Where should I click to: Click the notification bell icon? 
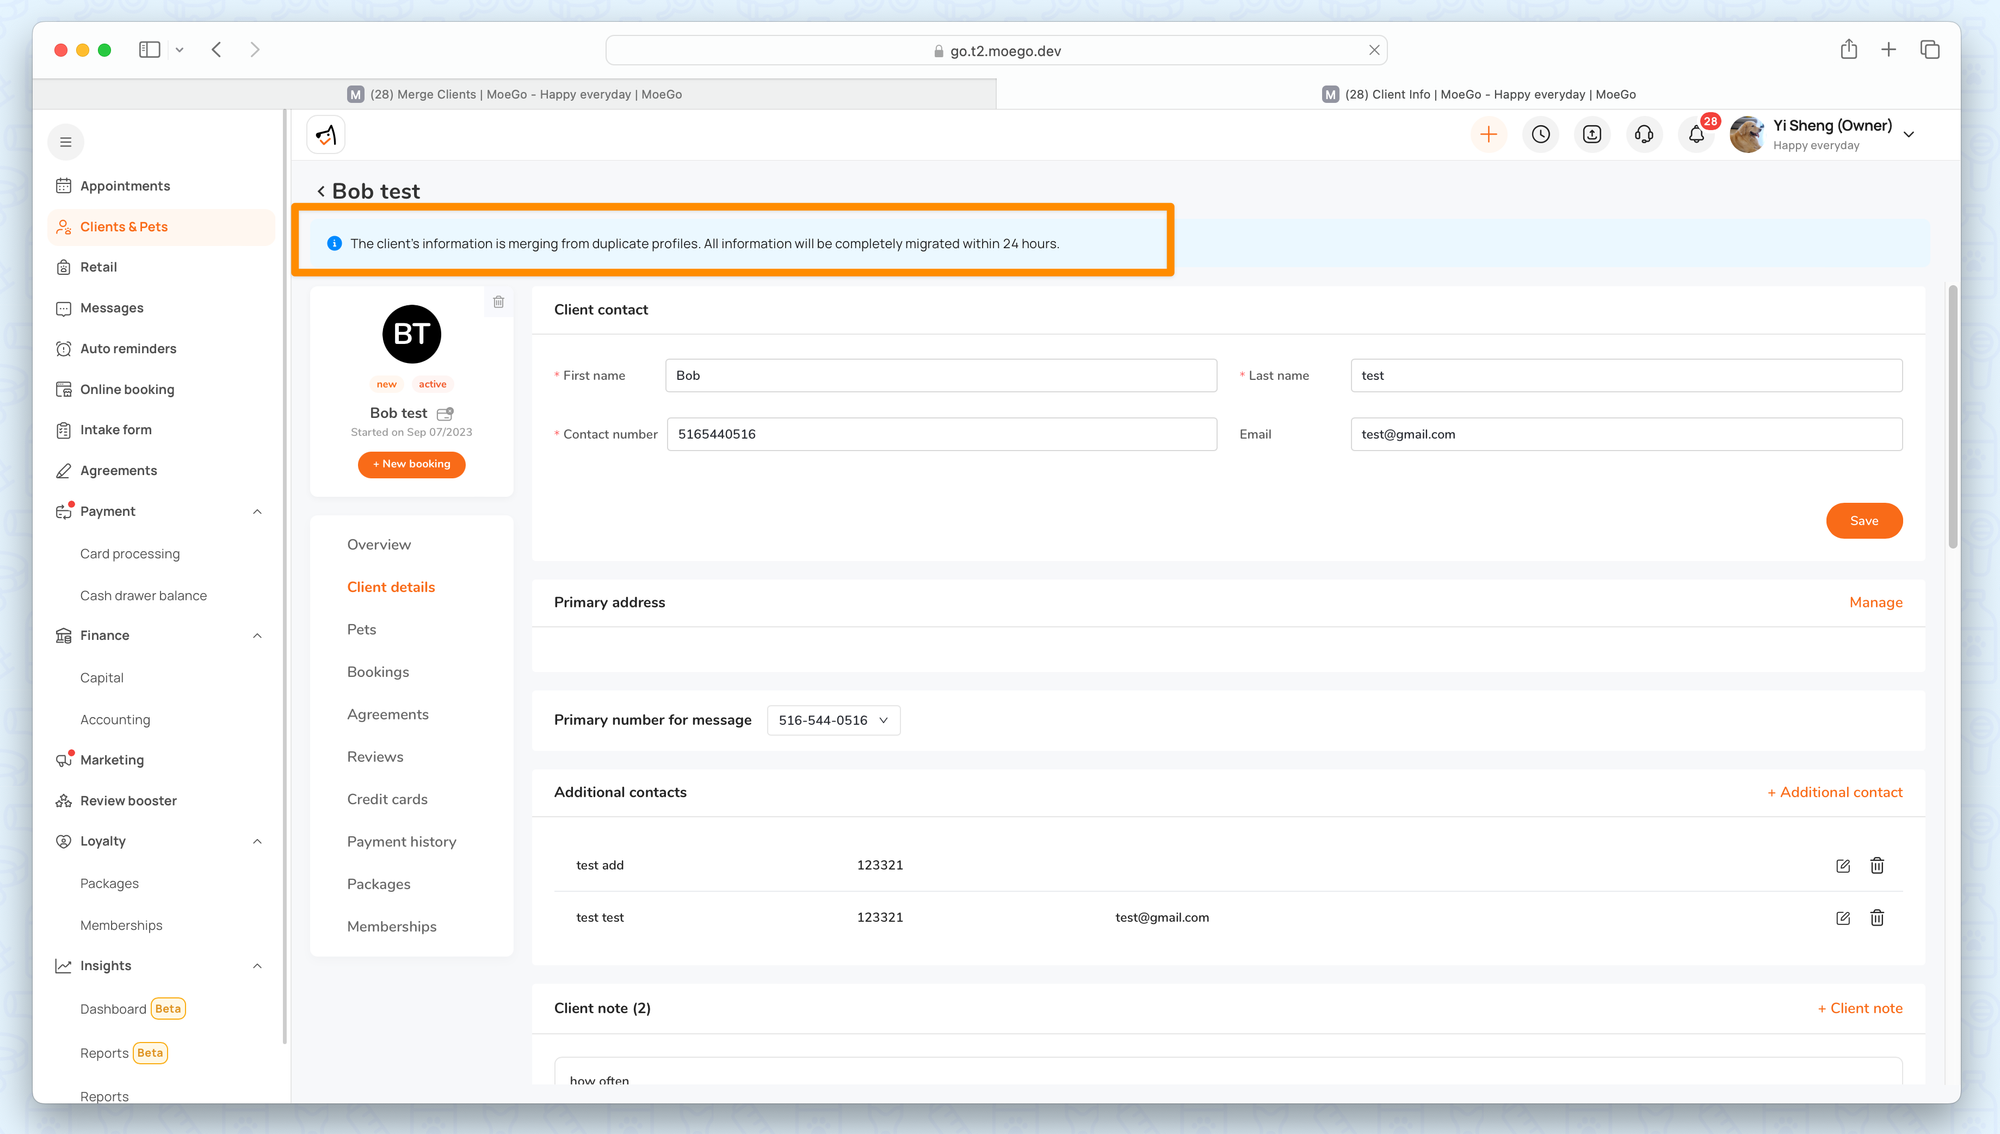point(1696,134)
